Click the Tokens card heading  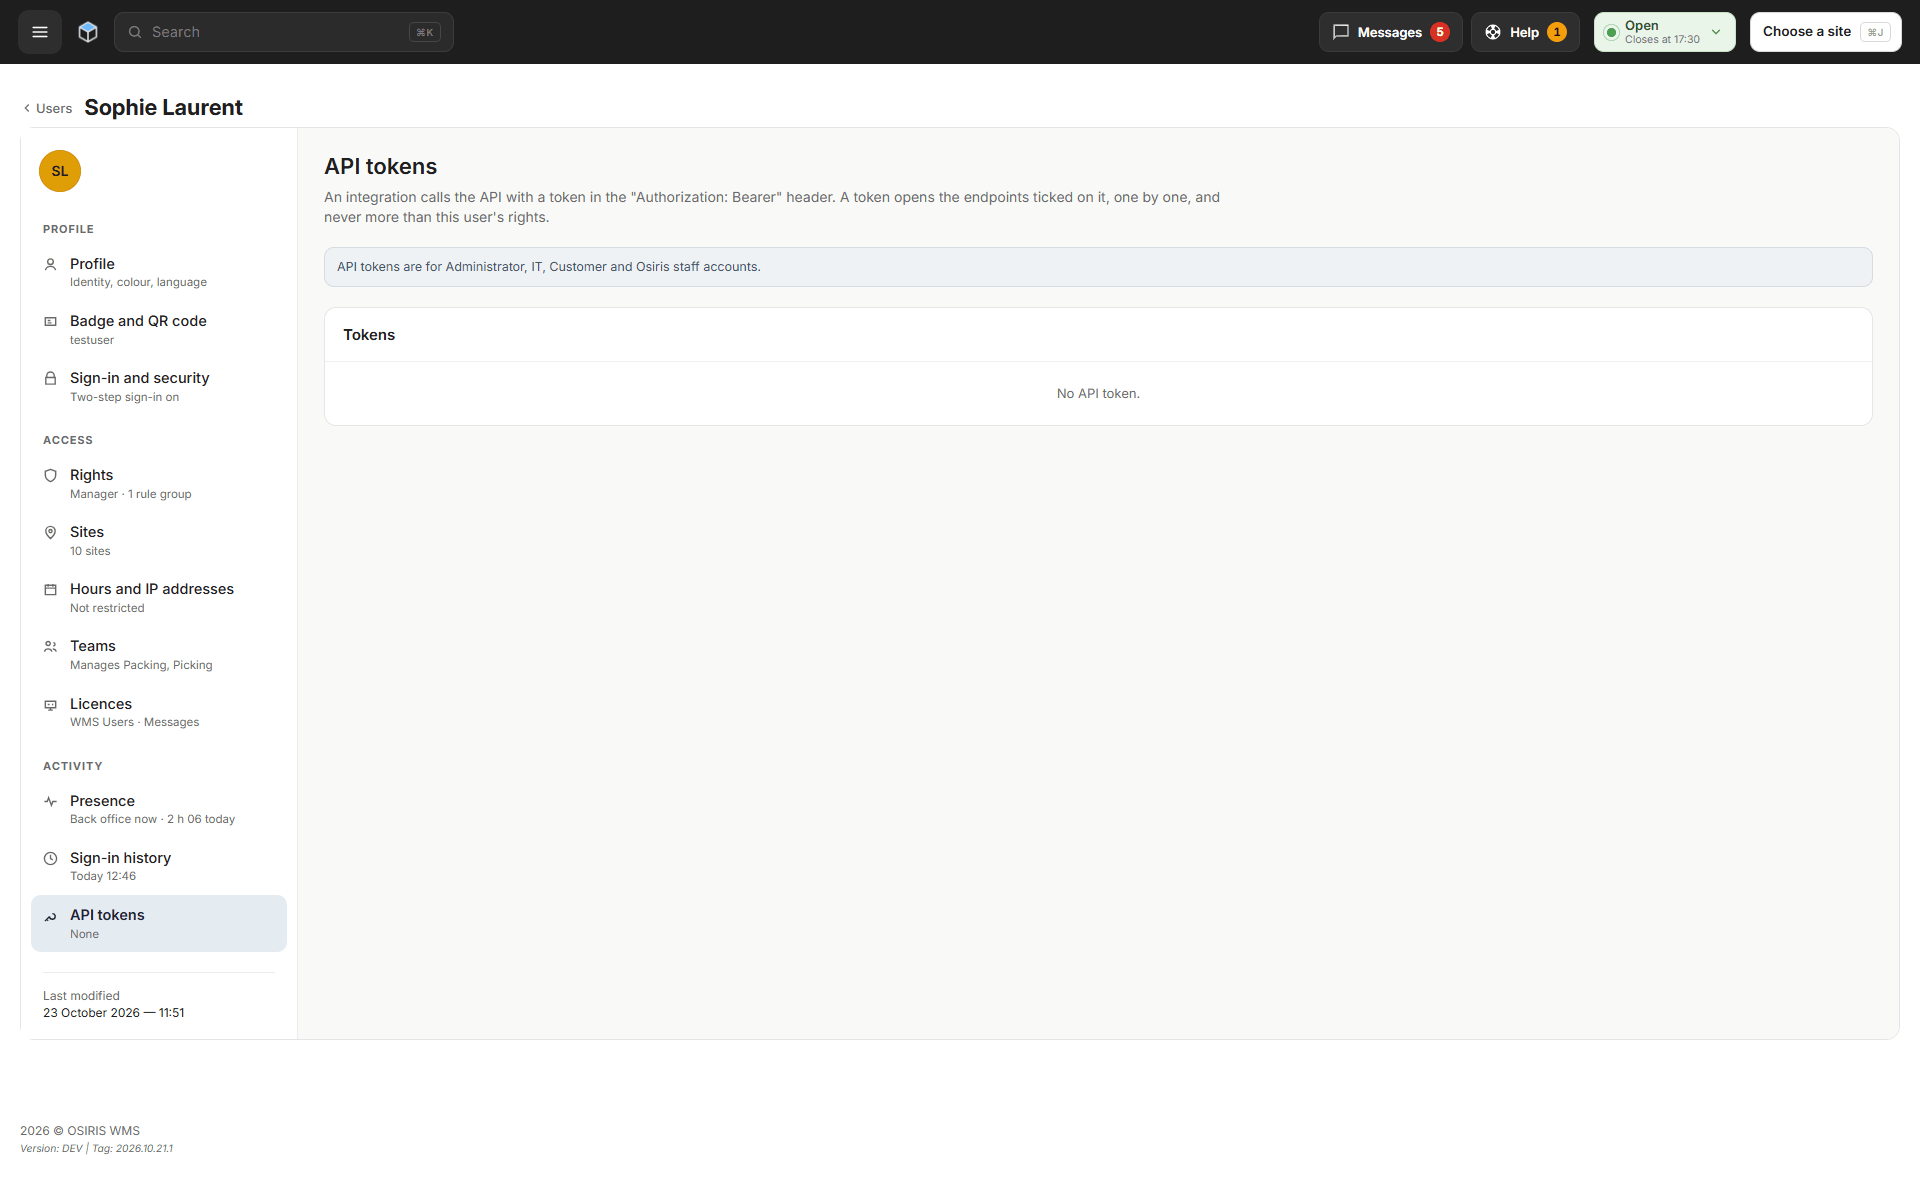369,335
